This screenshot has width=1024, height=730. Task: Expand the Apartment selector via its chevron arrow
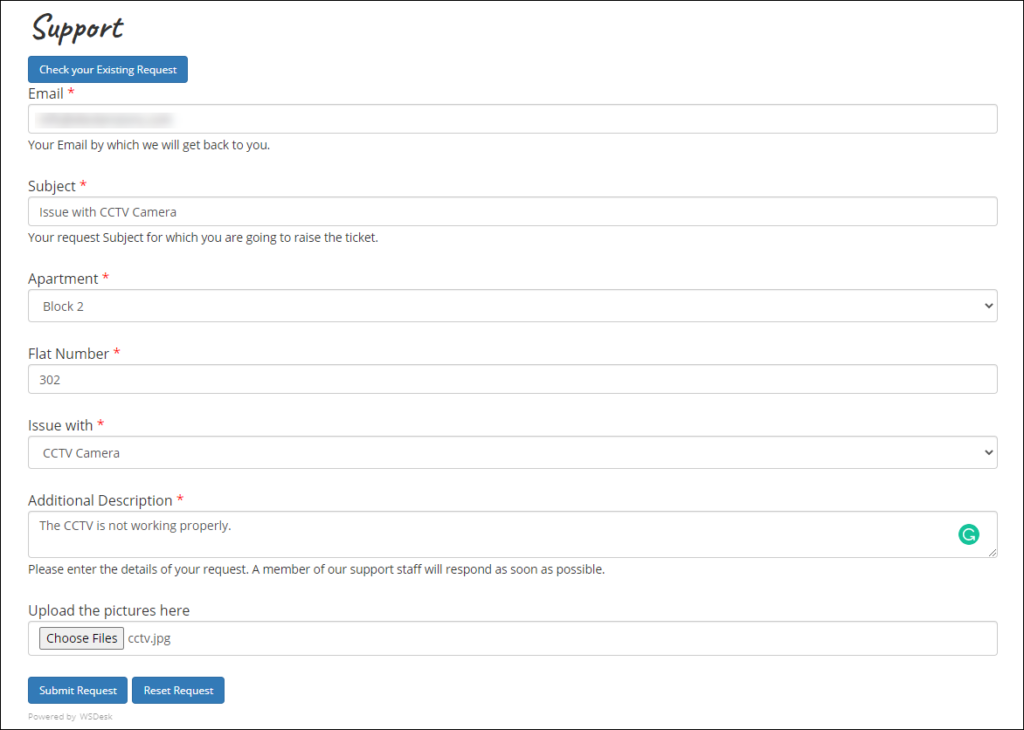(988, 305)
